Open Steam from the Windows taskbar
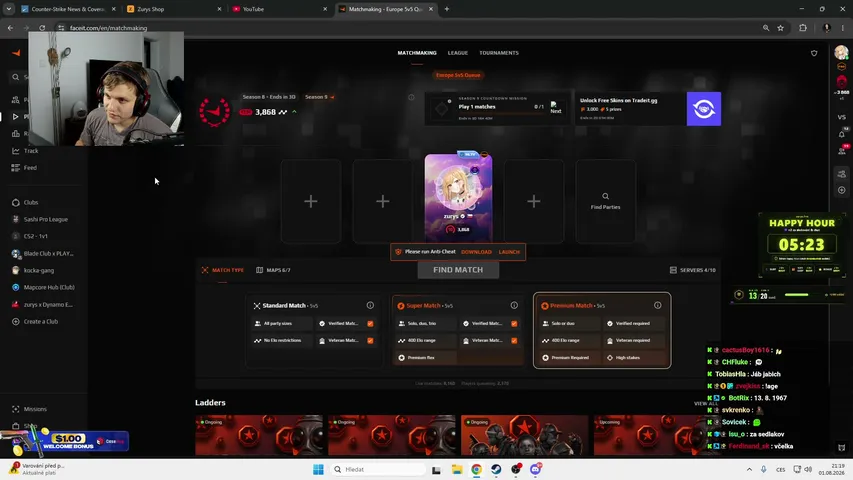This screenshot has height=480, width=853. pyautogui.click(x=496, y=469)
